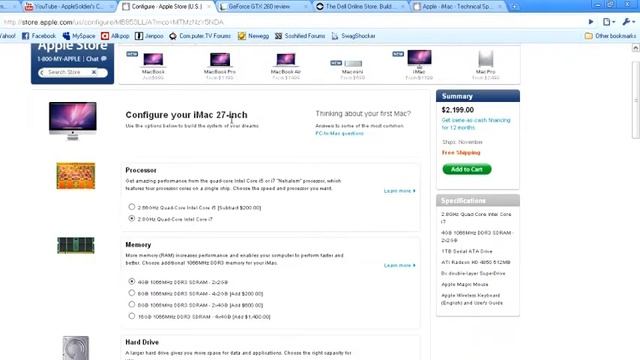
Task: Select 2.8GHz Quad-Core Intel Core i7 option
Action: pyautogui.click(x=131, y=218)
